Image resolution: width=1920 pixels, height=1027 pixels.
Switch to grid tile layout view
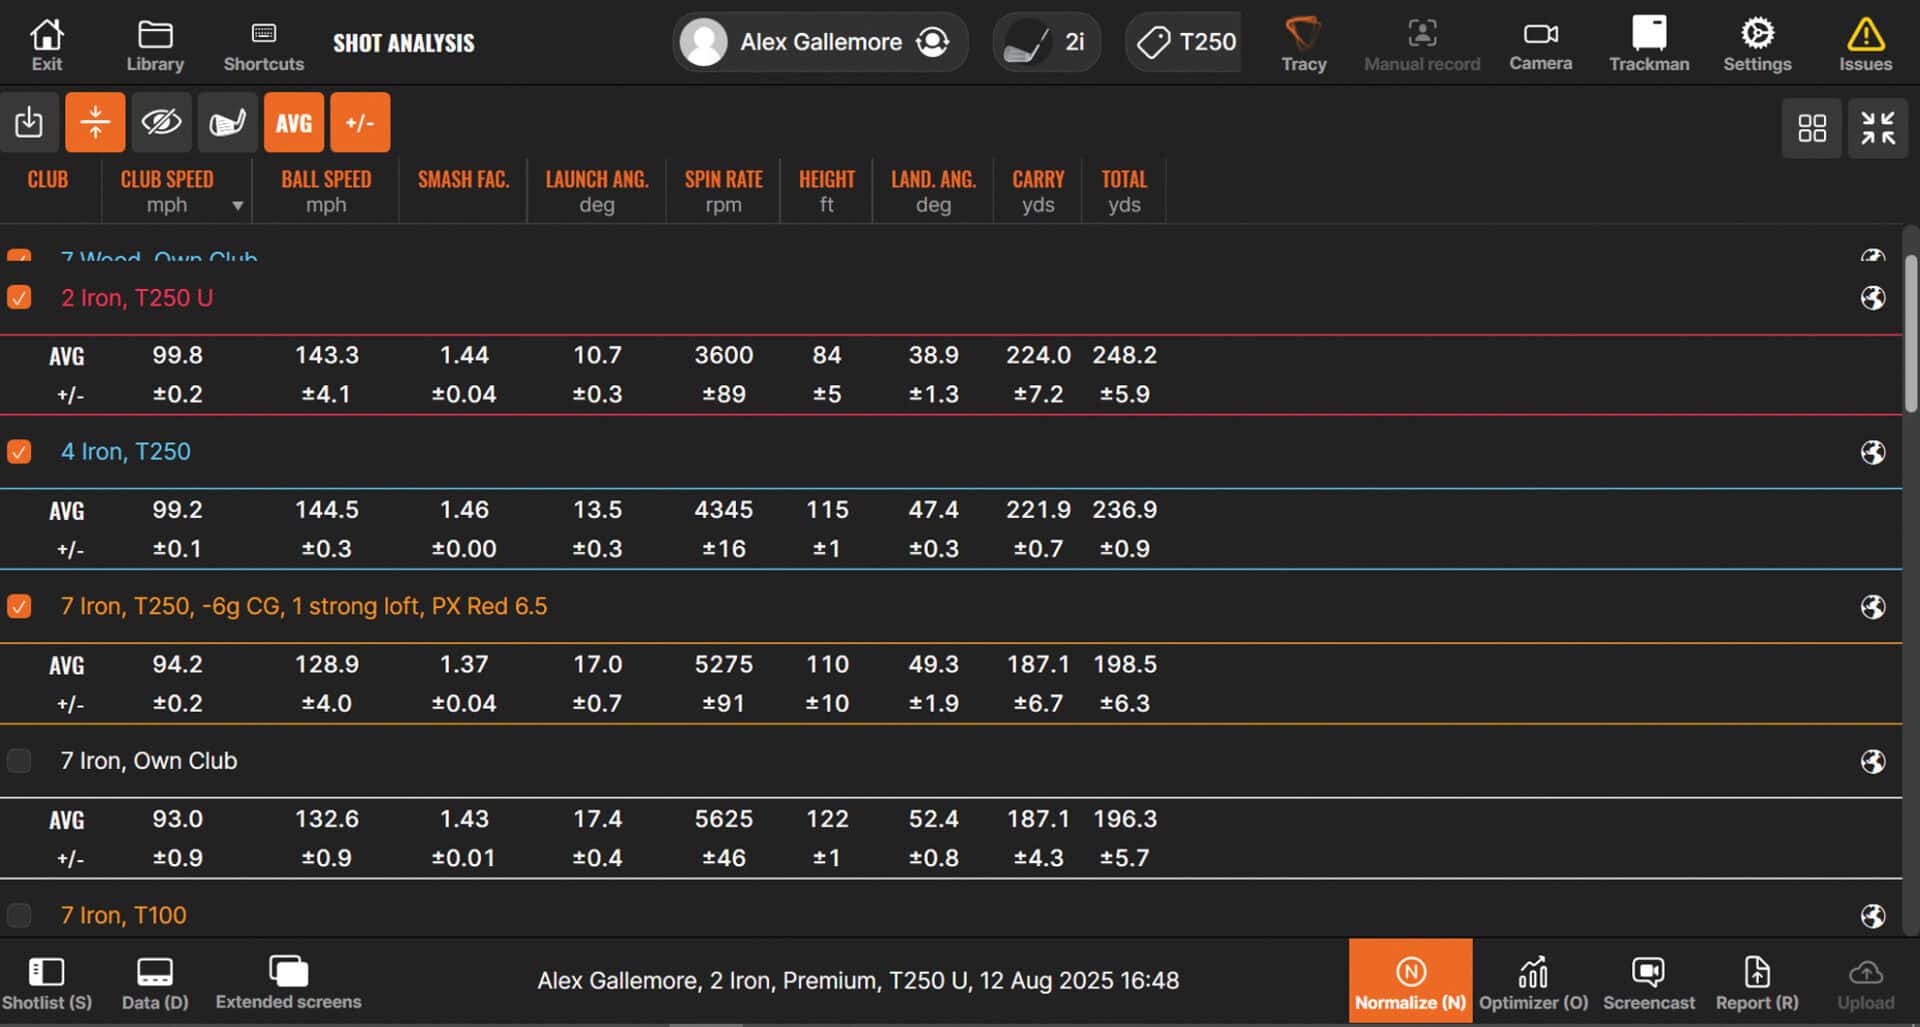tap(1811, 128)
